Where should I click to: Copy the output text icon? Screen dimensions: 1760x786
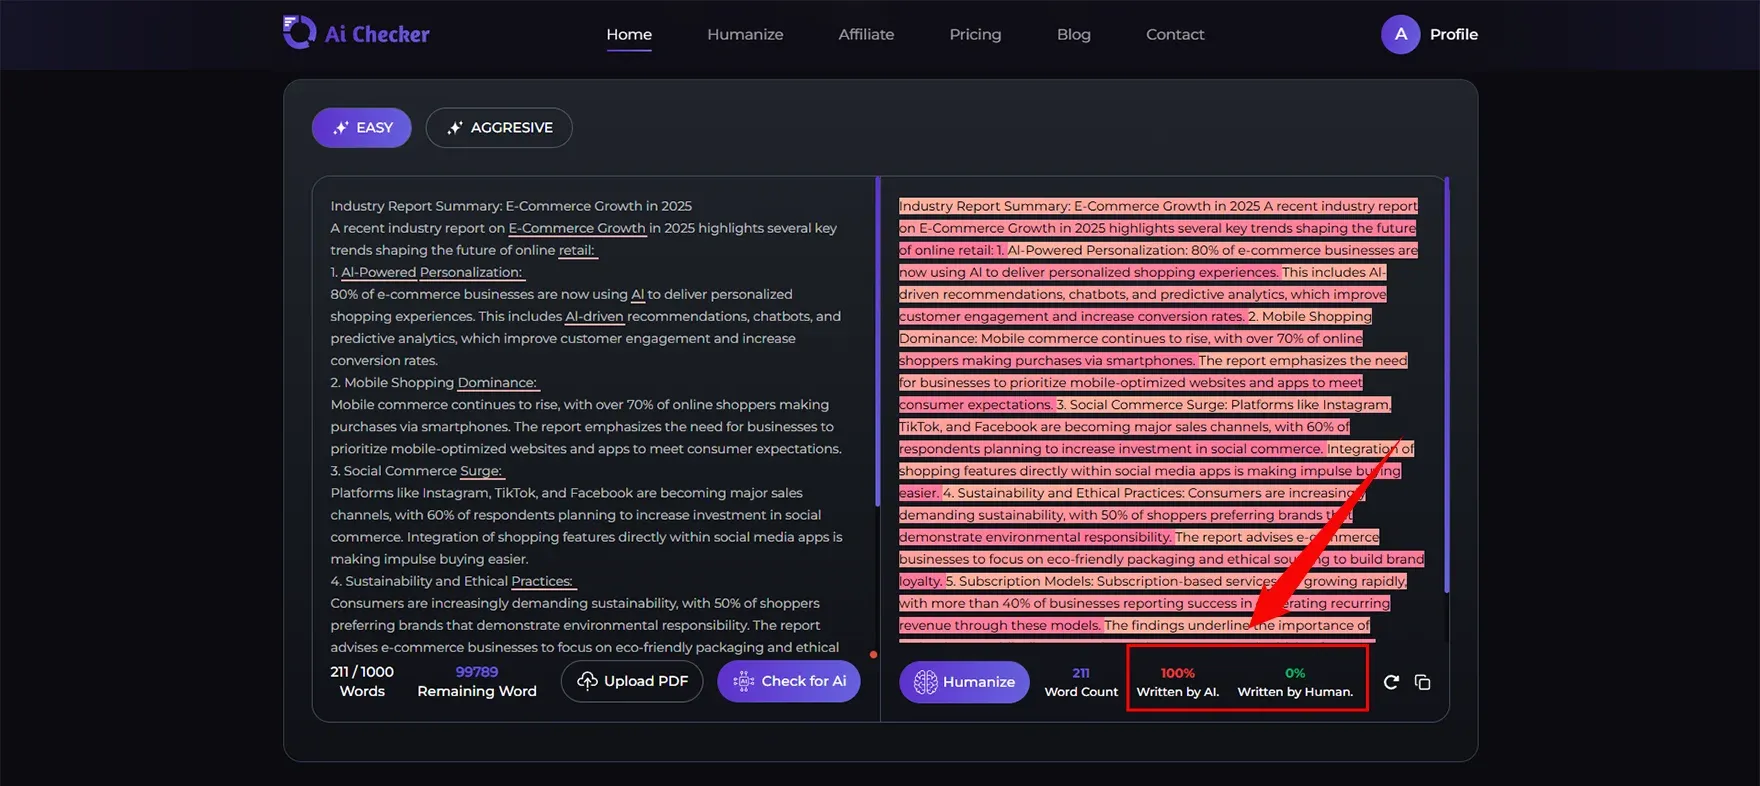pos(1423,682)
